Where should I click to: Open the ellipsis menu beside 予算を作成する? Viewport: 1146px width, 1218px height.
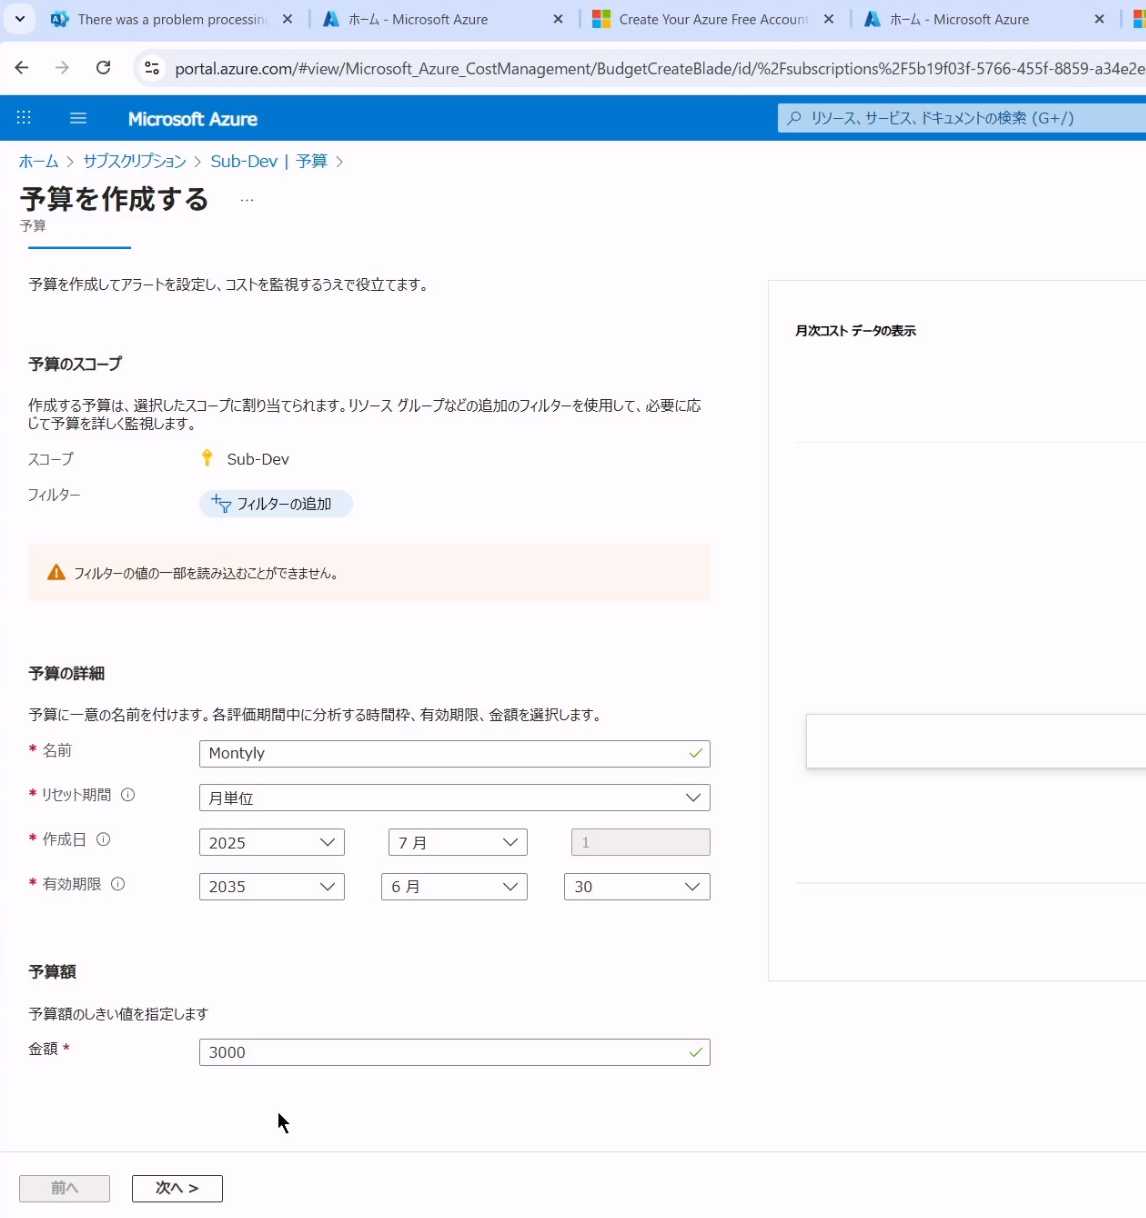tap(247, 200)
